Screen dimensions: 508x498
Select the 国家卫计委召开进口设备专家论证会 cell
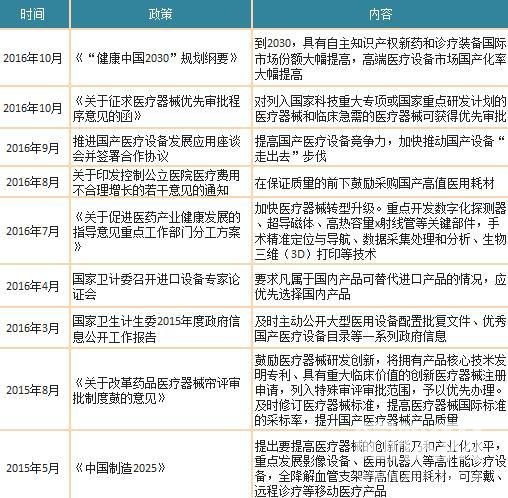160,286
